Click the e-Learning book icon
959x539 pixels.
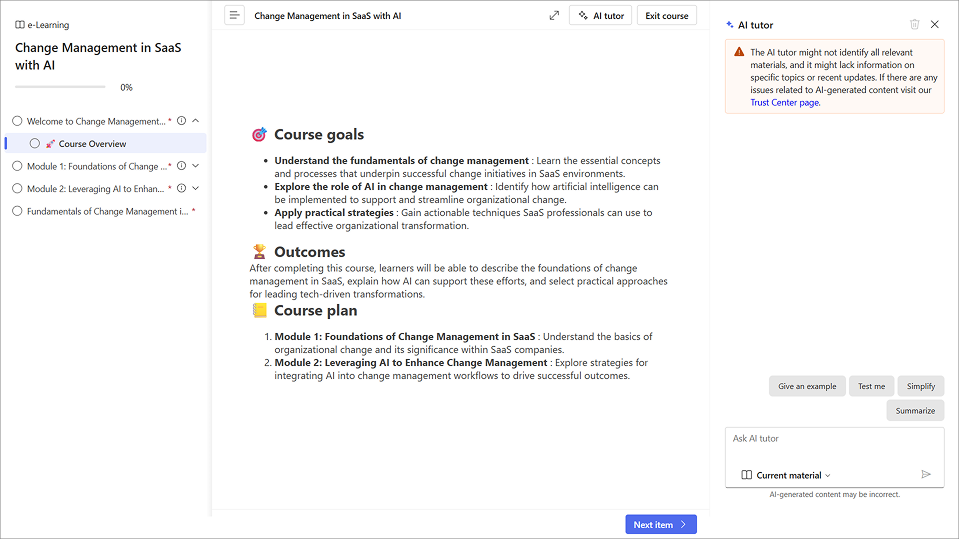tap(20, 25)
